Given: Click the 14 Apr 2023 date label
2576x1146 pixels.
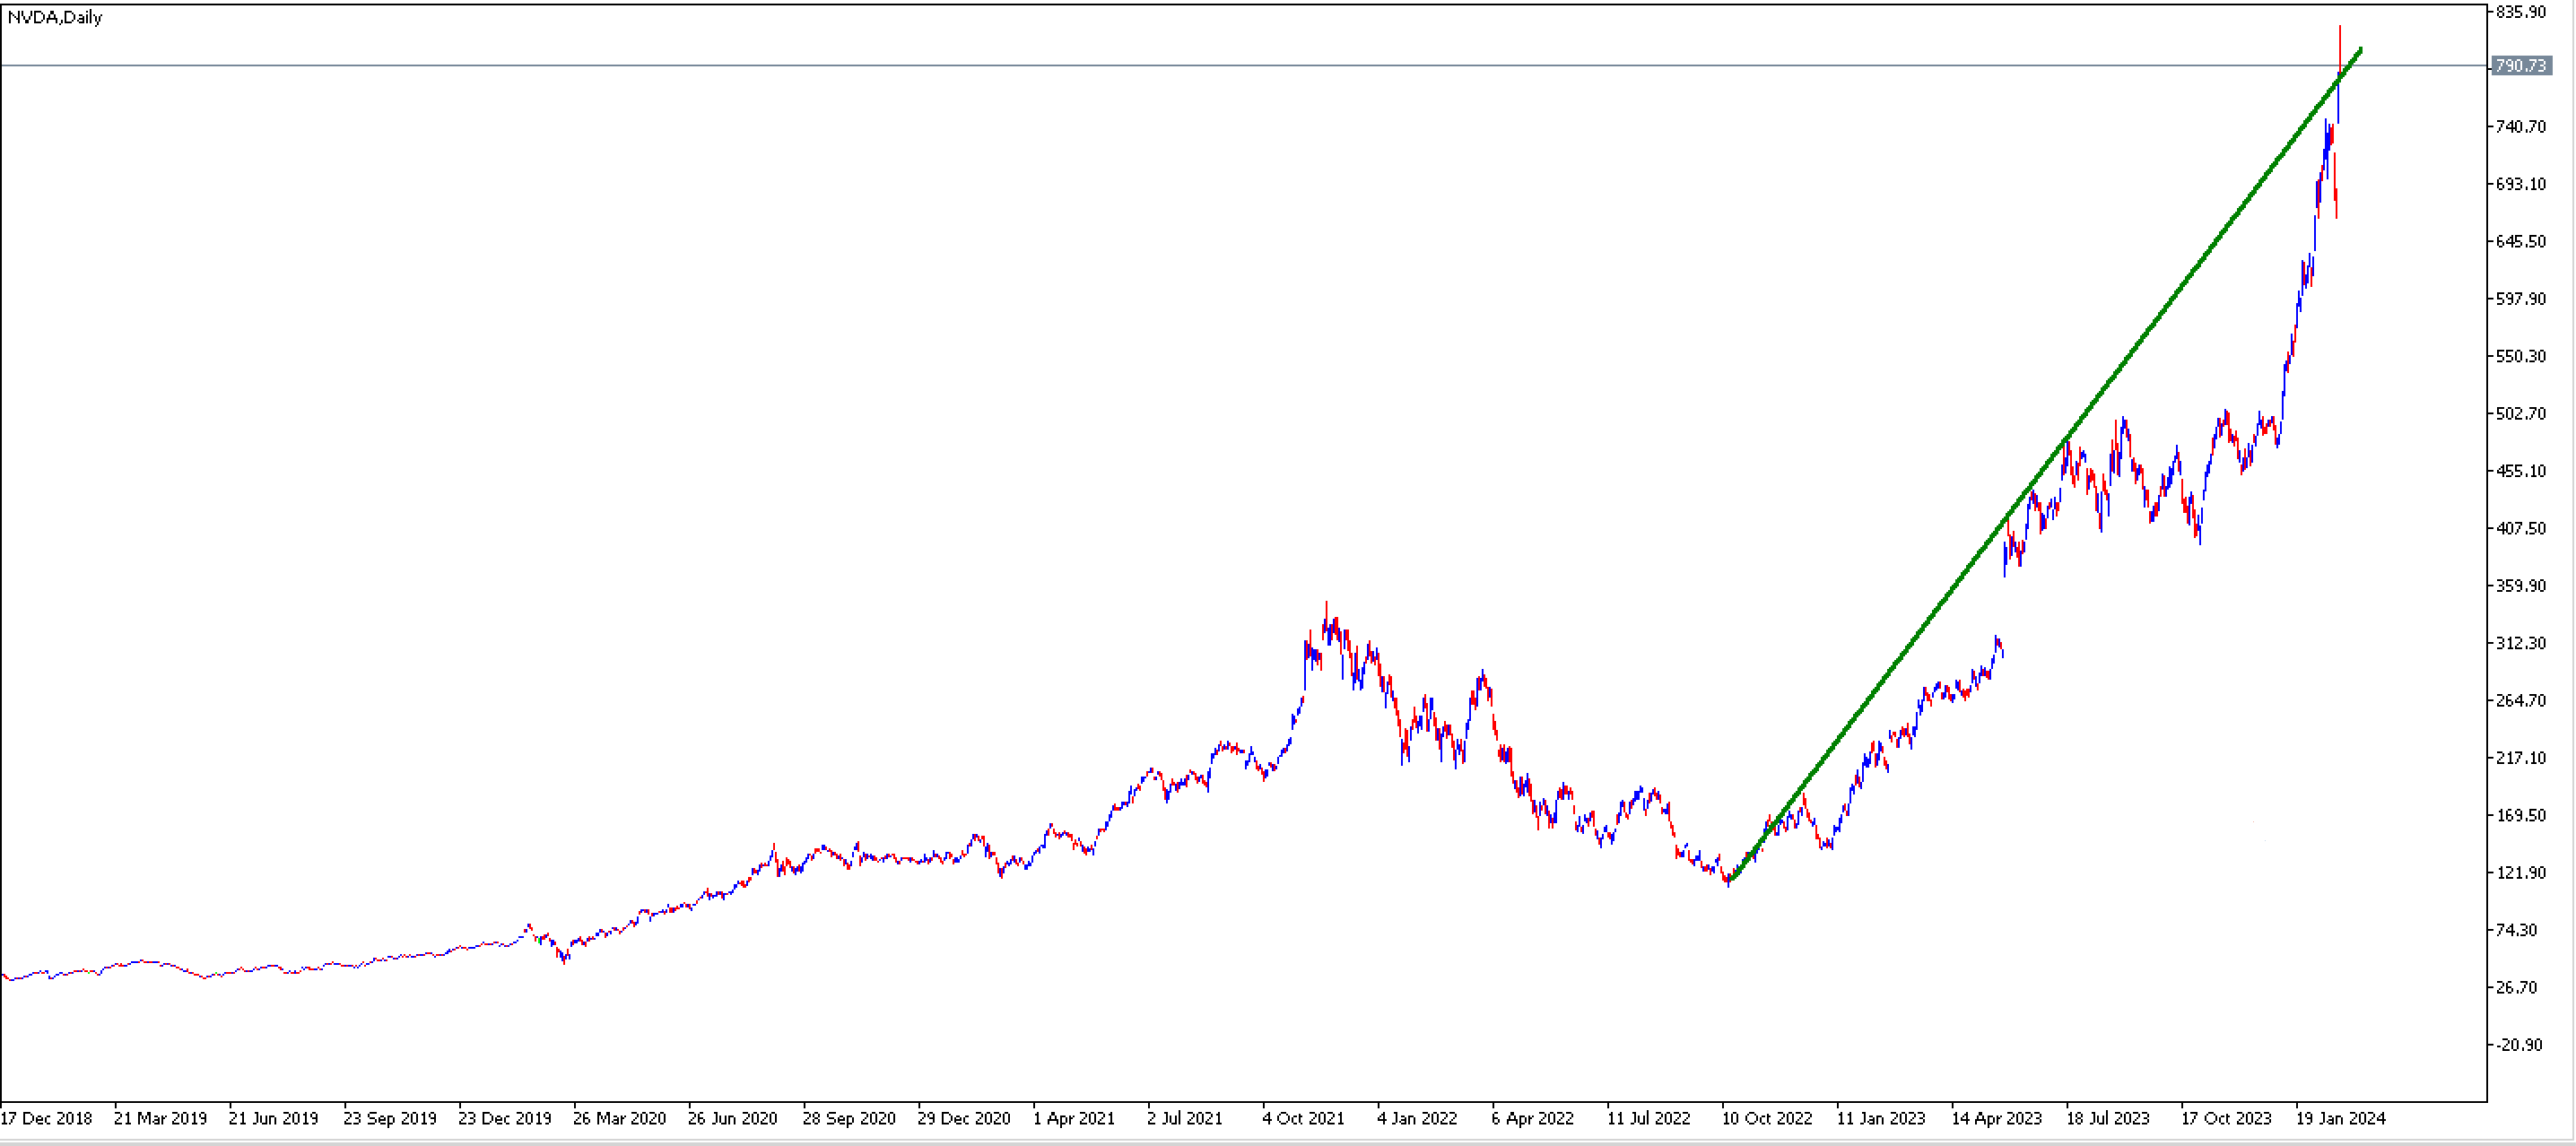Looking at the screenshot, I should tap(1996, 1118).
